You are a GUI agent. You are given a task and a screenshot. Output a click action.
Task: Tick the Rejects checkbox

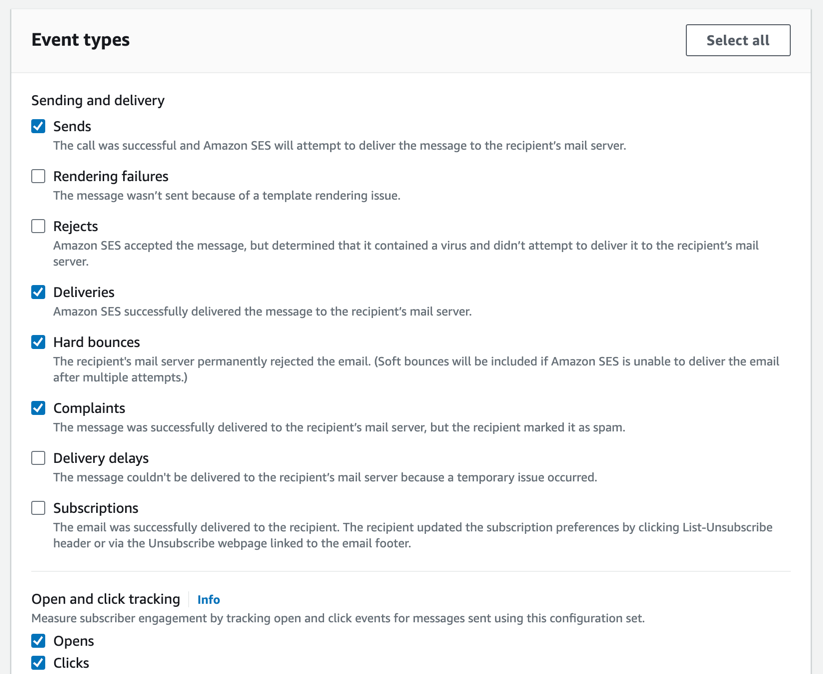[x=38, y=226]
